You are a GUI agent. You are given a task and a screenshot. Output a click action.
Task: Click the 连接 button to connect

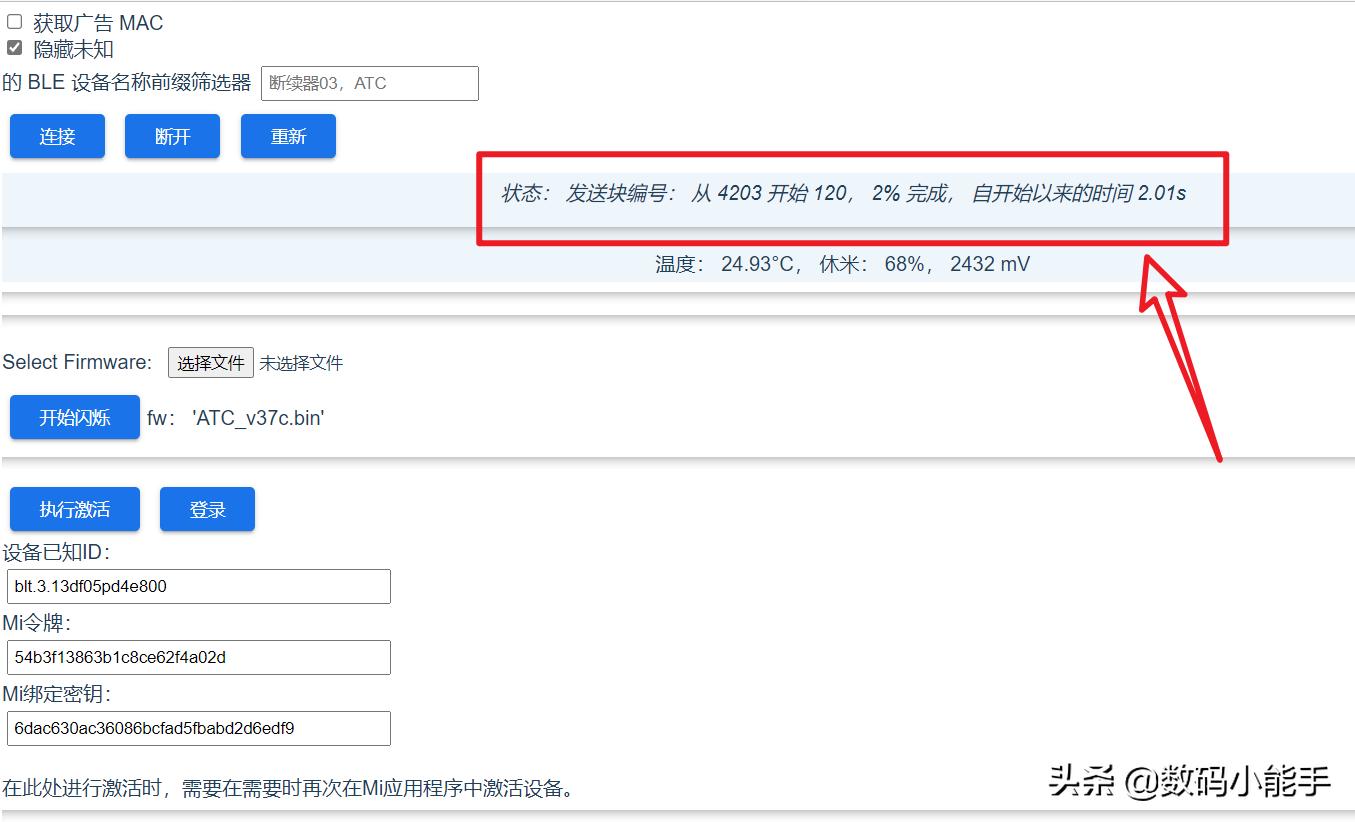pyautogui.click(x=56, y=136)
